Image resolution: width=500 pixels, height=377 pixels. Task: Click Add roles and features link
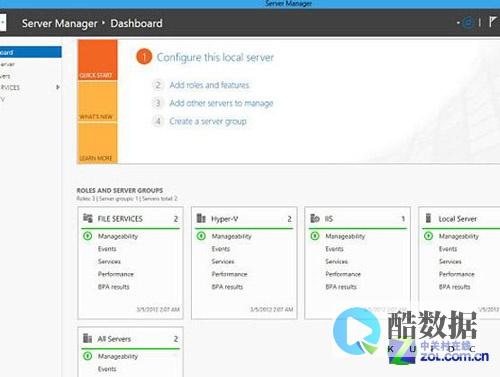click(x=209, y=85)
